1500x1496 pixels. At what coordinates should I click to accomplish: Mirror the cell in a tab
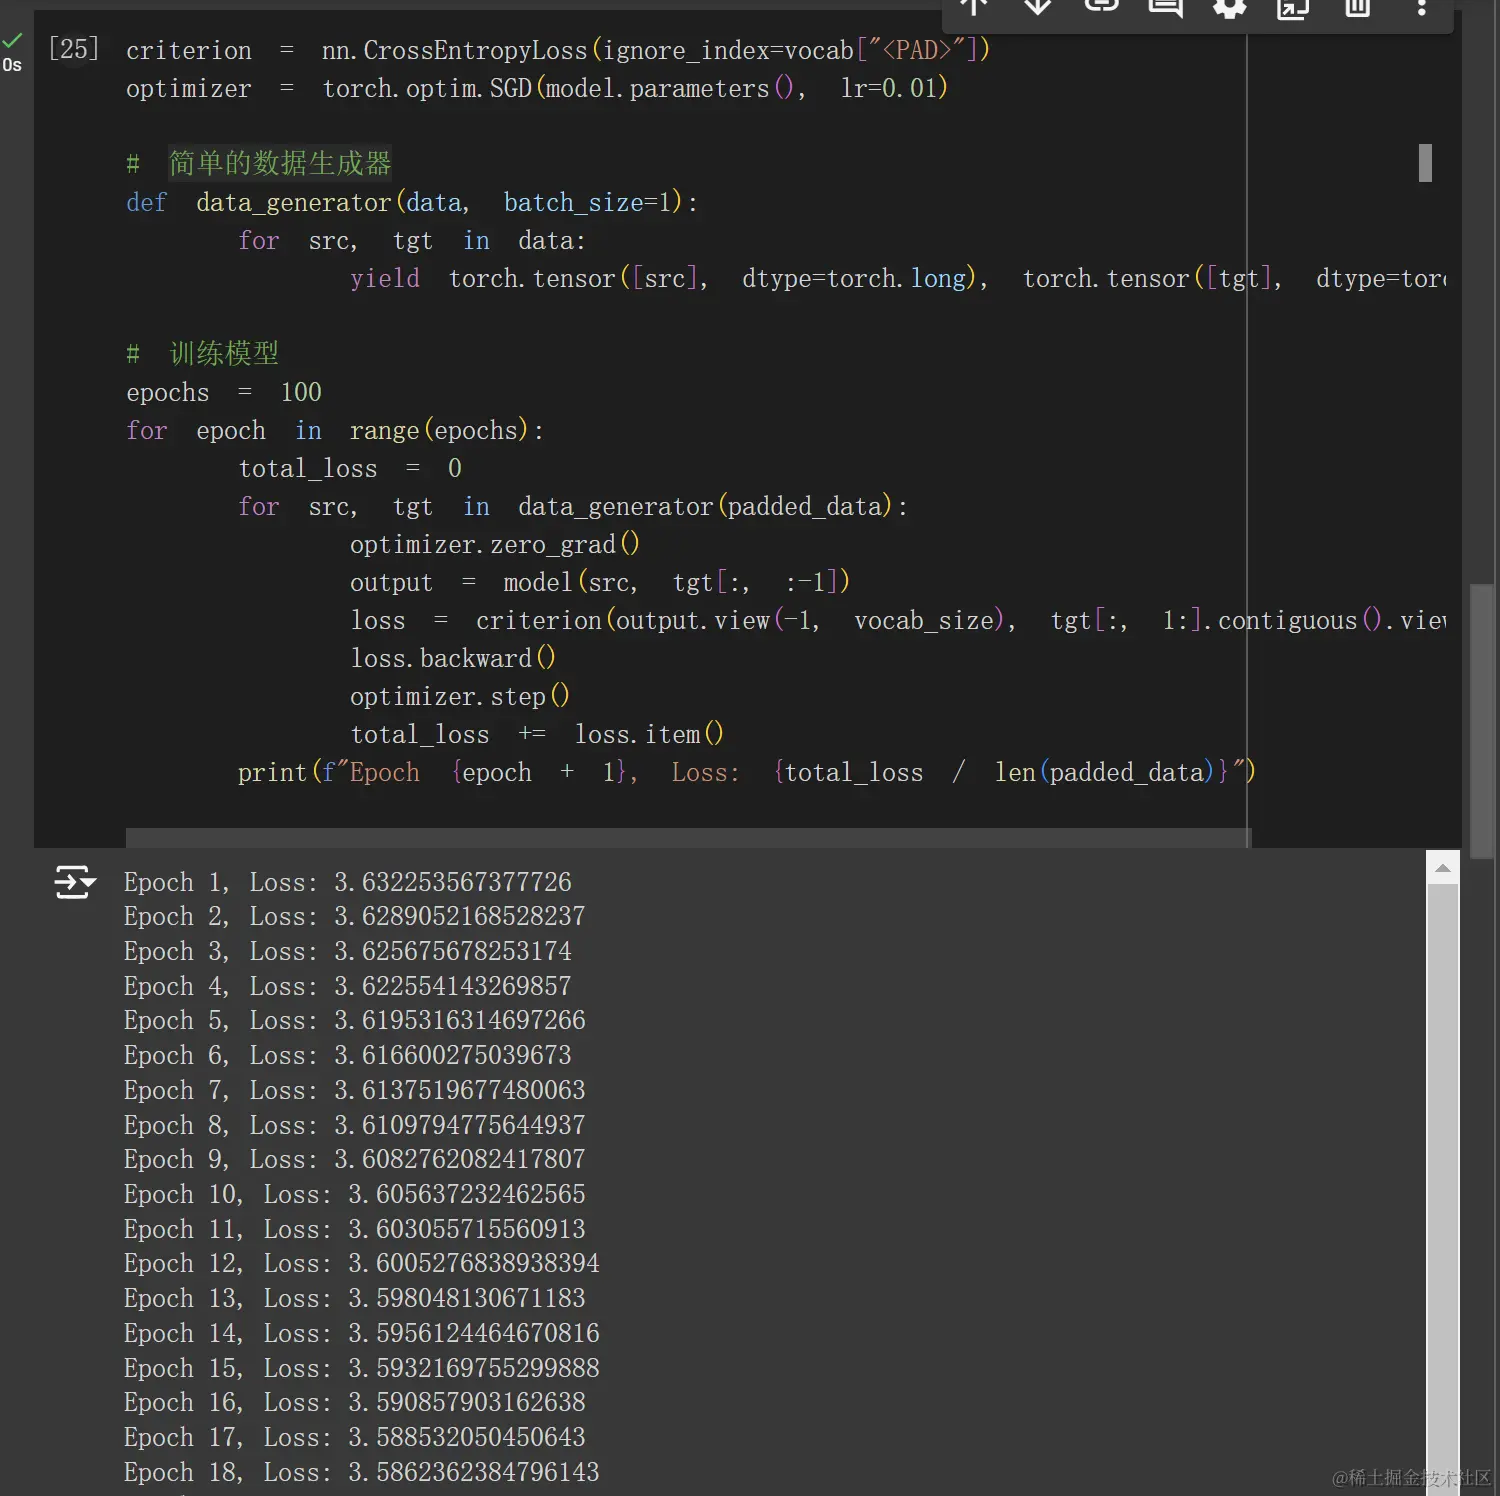1292,8
